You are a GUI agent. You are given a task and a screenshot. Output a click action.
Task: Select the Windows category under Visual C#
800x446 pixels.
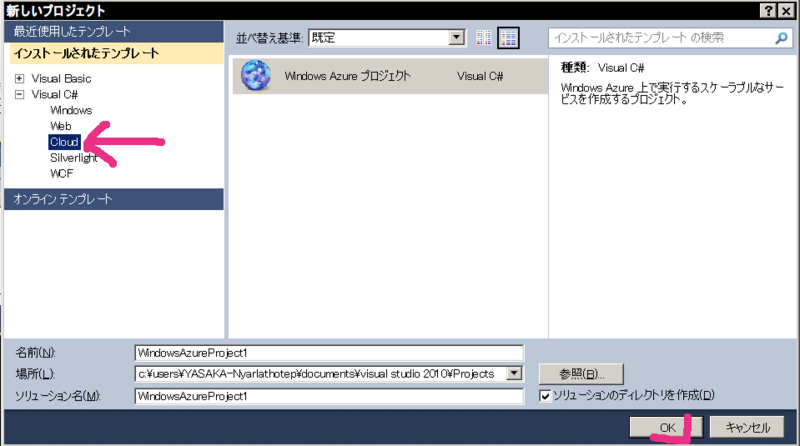71,110
